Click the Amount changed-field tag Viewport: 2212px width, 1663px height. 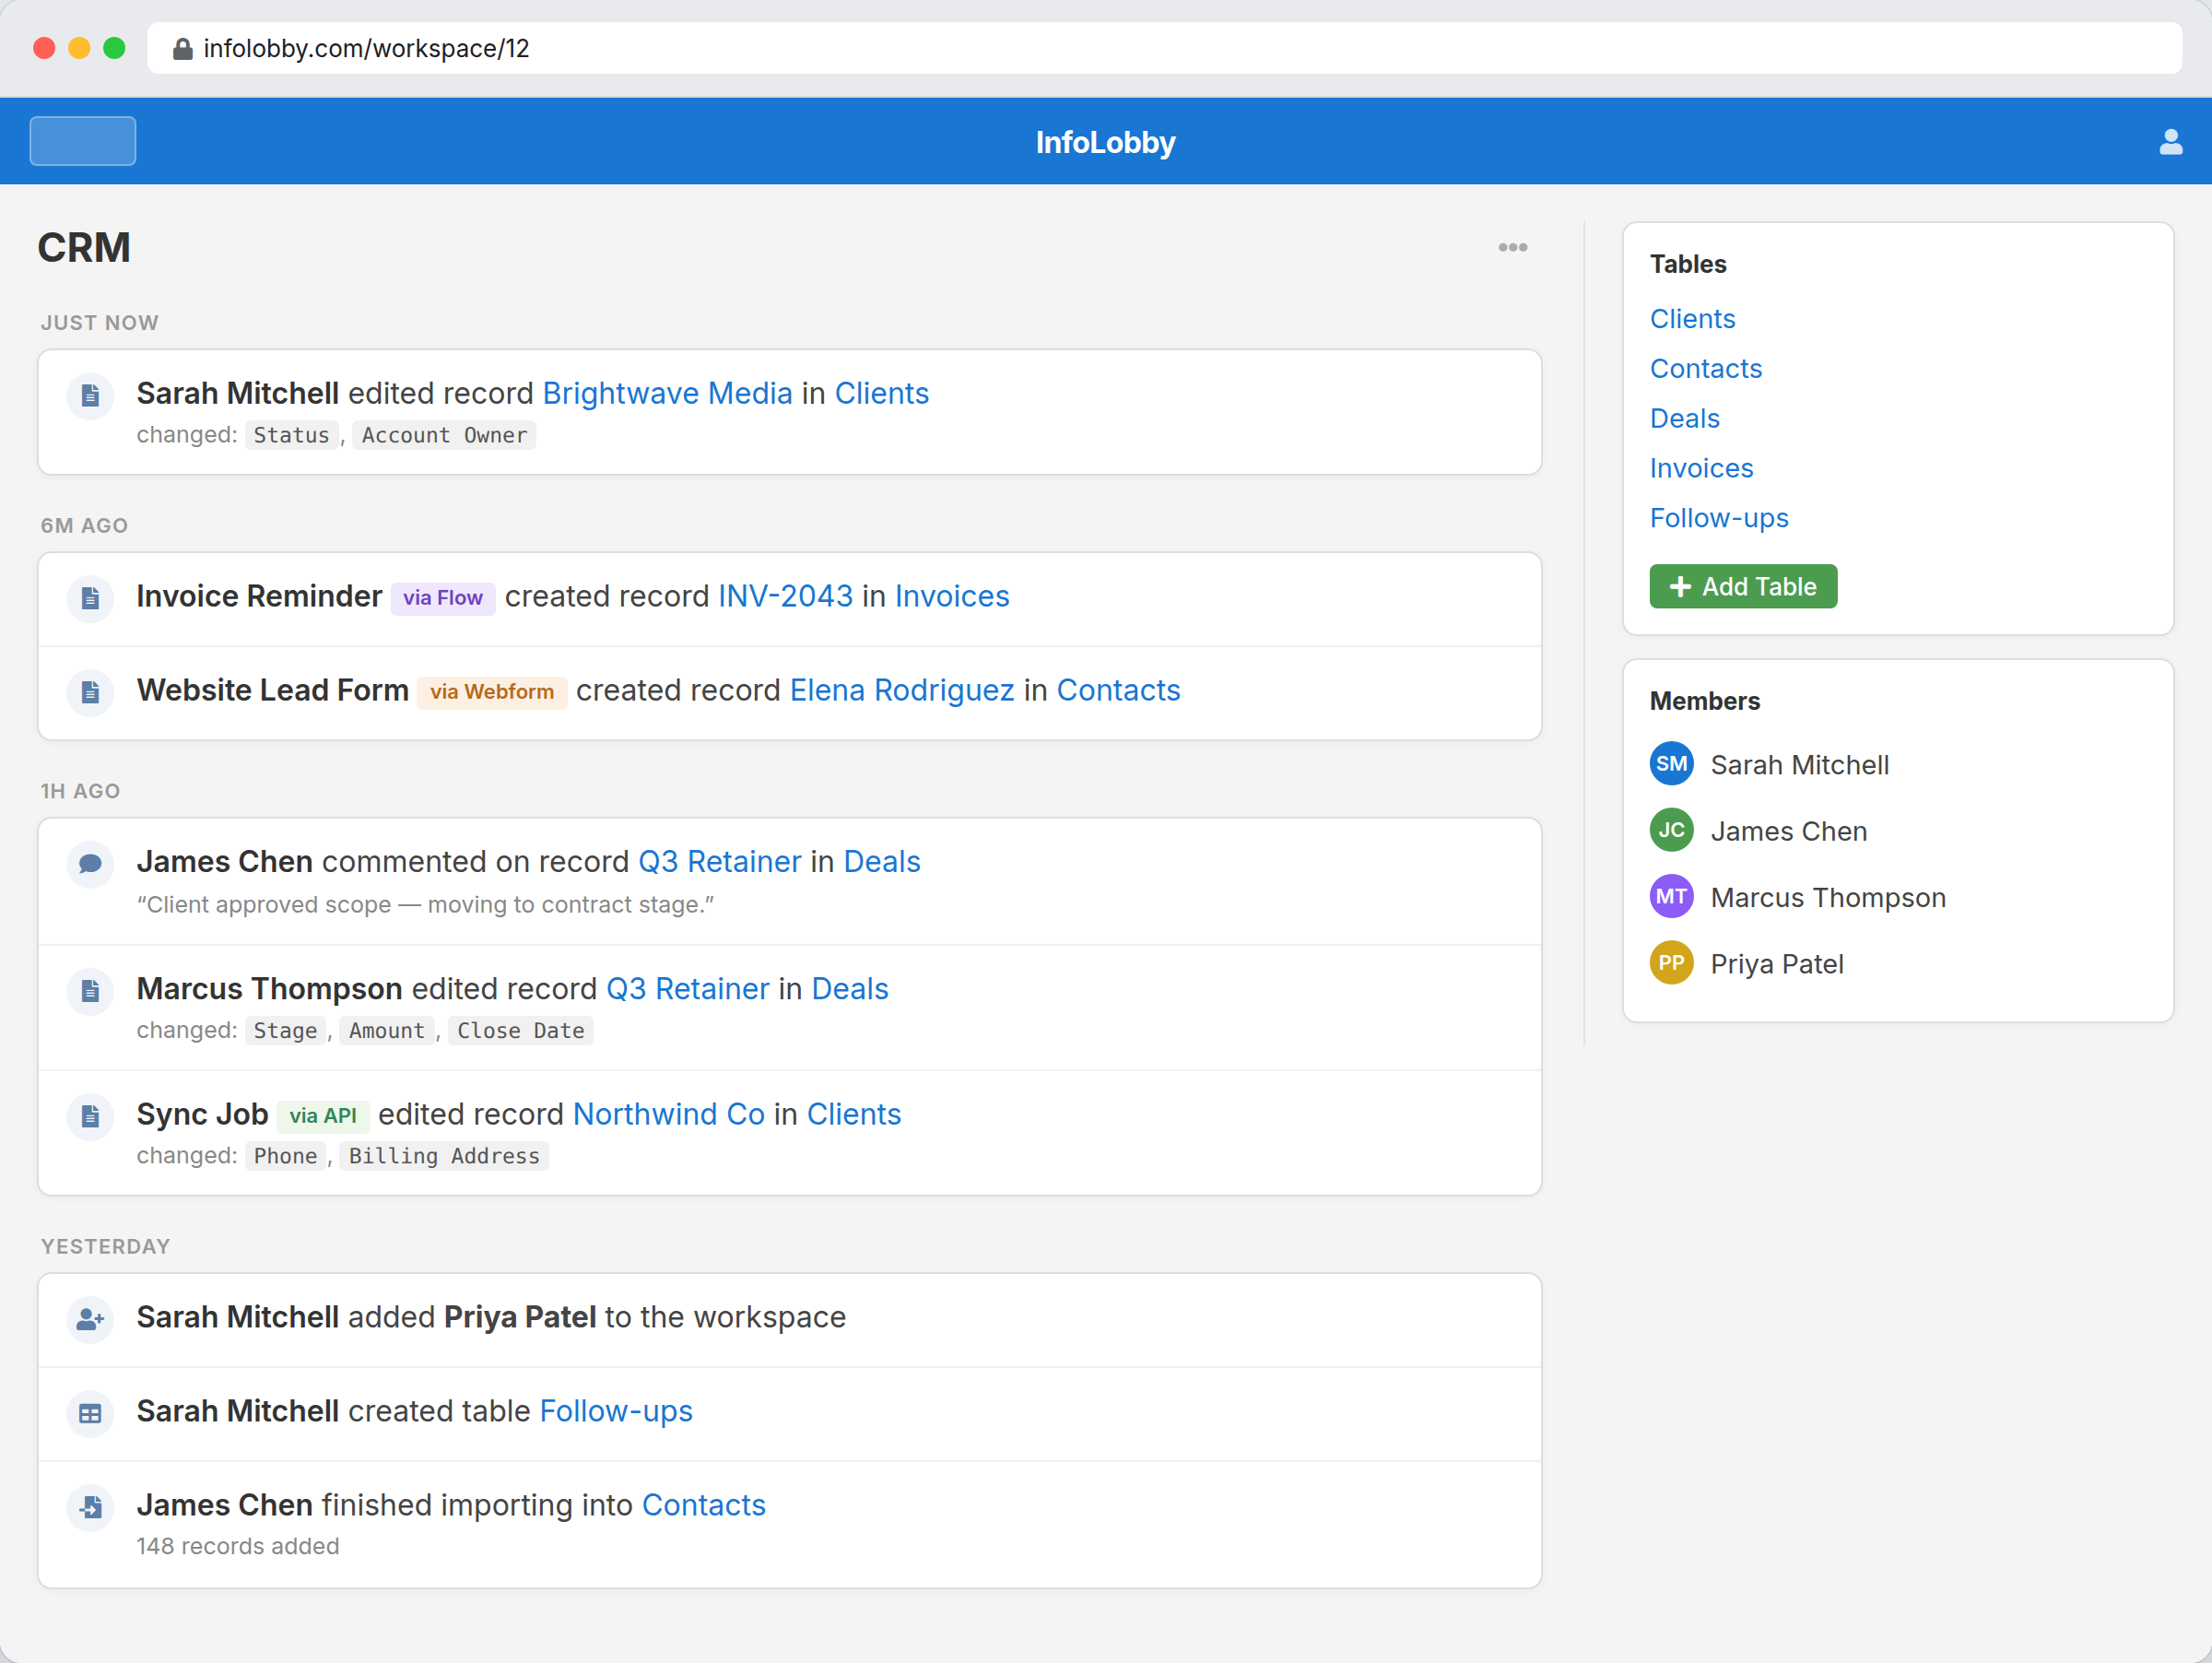[x=386, y=1031]
